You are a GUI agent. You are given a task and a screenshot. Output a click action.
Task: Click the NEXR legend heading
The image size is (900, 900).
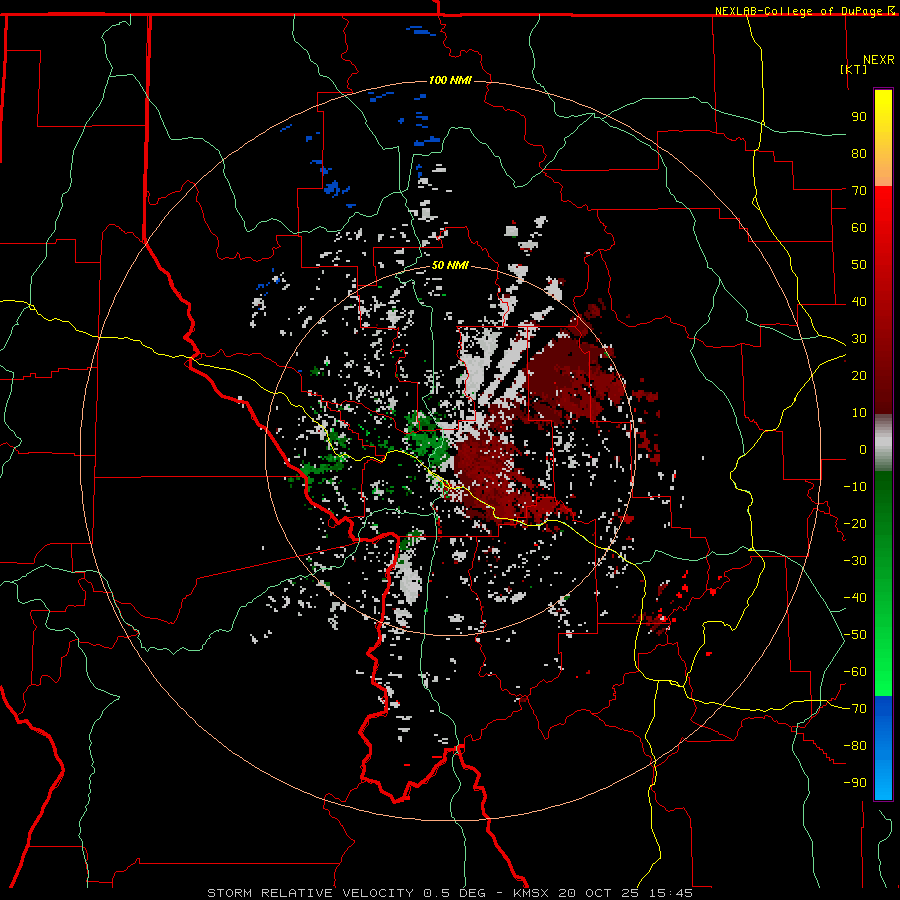[879, 60]
